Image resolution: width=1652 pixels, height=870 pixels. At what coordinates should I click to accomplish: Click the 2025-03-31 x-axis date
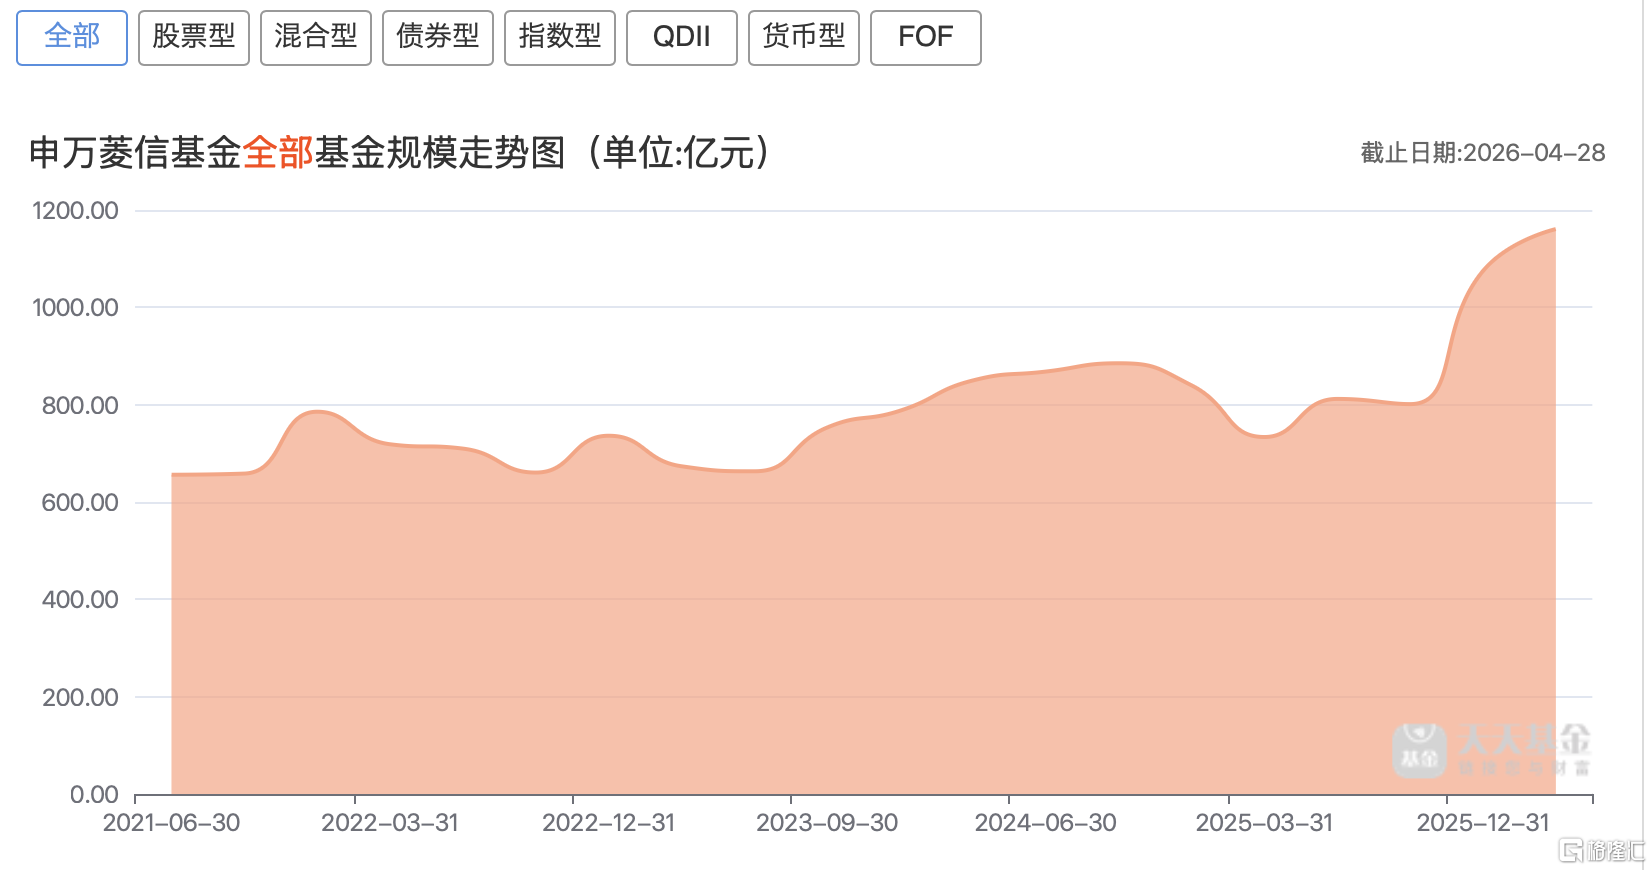pos(1265,823)
